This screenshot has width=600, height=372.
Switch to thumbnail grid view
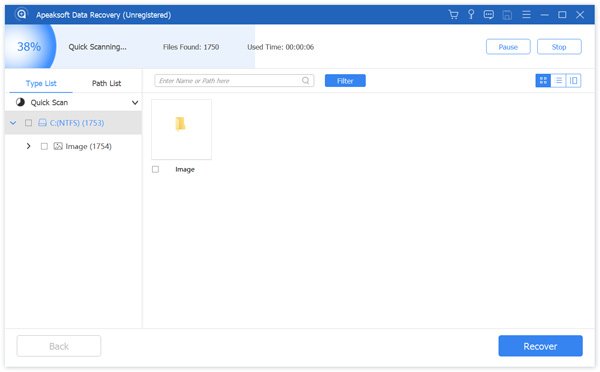(x=543, y=80)
